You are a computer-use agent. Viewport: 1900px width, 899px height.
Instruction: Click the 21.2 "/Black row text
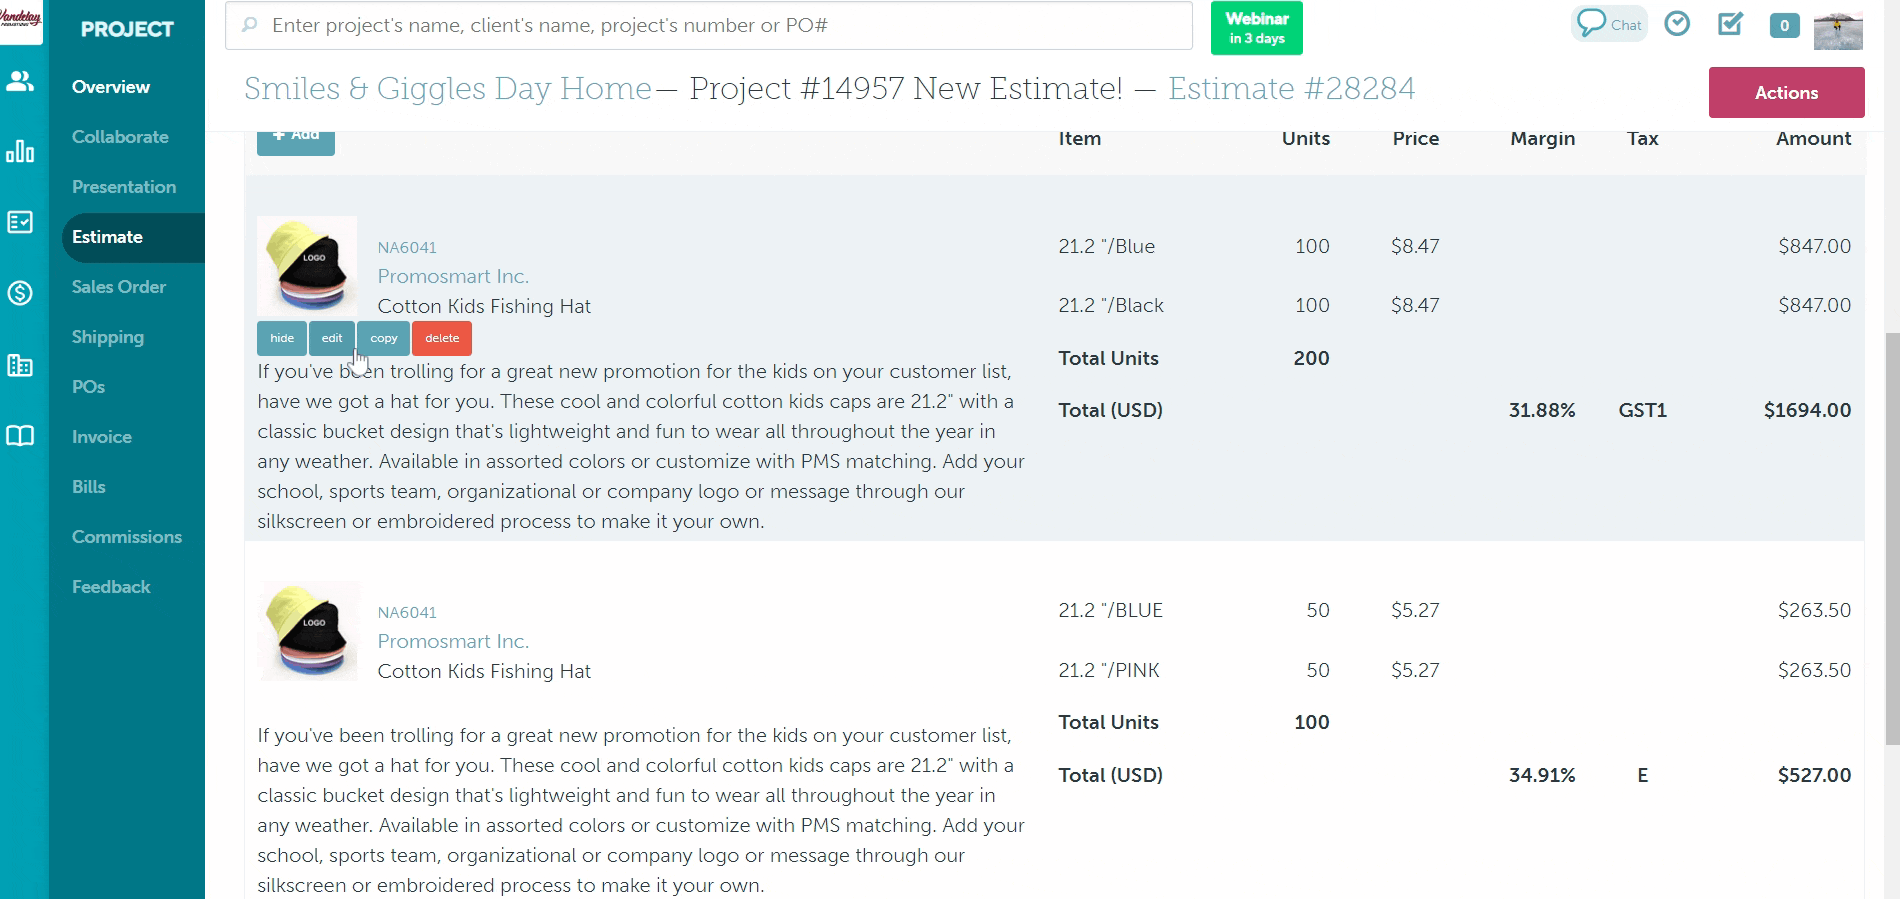pyautogui.click(x=1111, y=305)
